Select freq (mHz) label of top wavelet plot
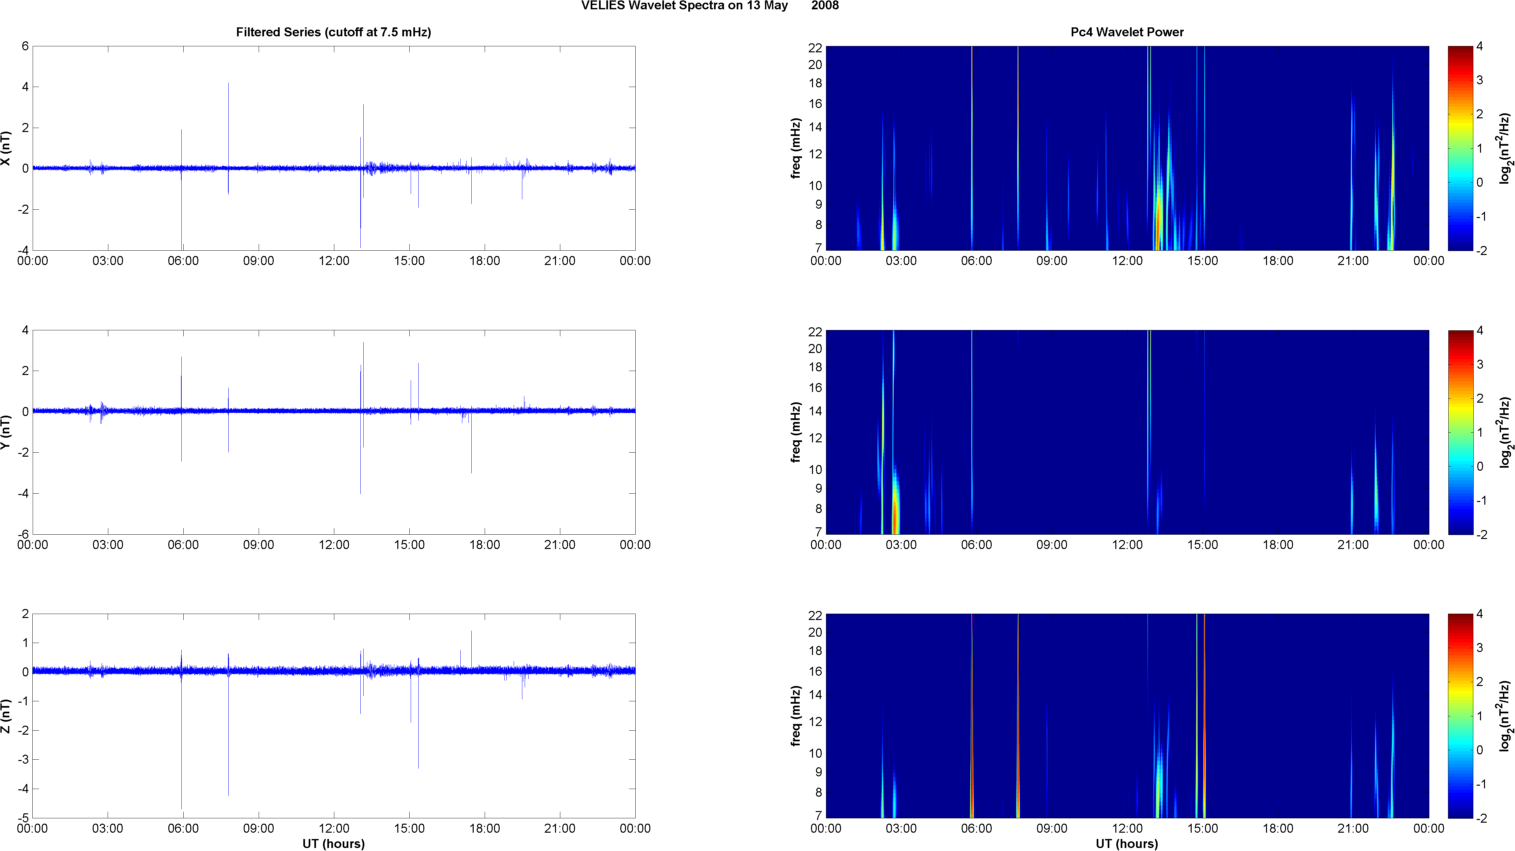The height and width of the screenshot is (851, 1515). point(796,148)
